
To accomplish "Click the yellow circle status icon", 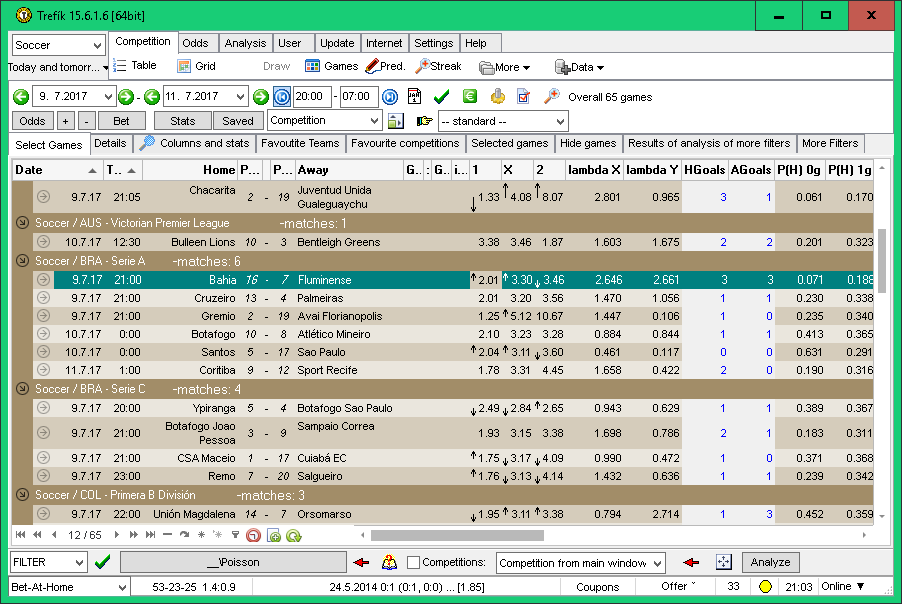I will [765, 587].
